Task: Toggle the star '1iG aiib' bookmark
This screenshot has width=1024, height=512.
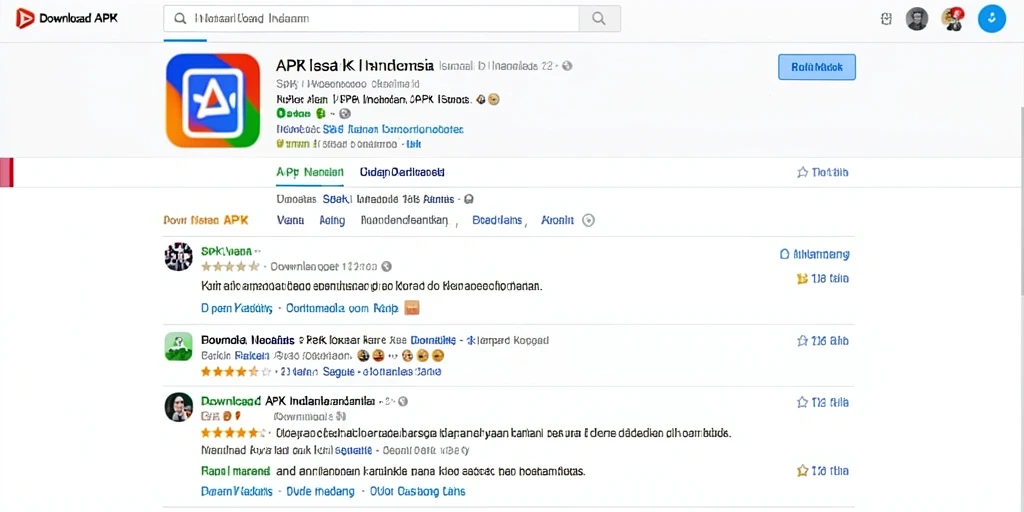Action: (x=822, y=341)
